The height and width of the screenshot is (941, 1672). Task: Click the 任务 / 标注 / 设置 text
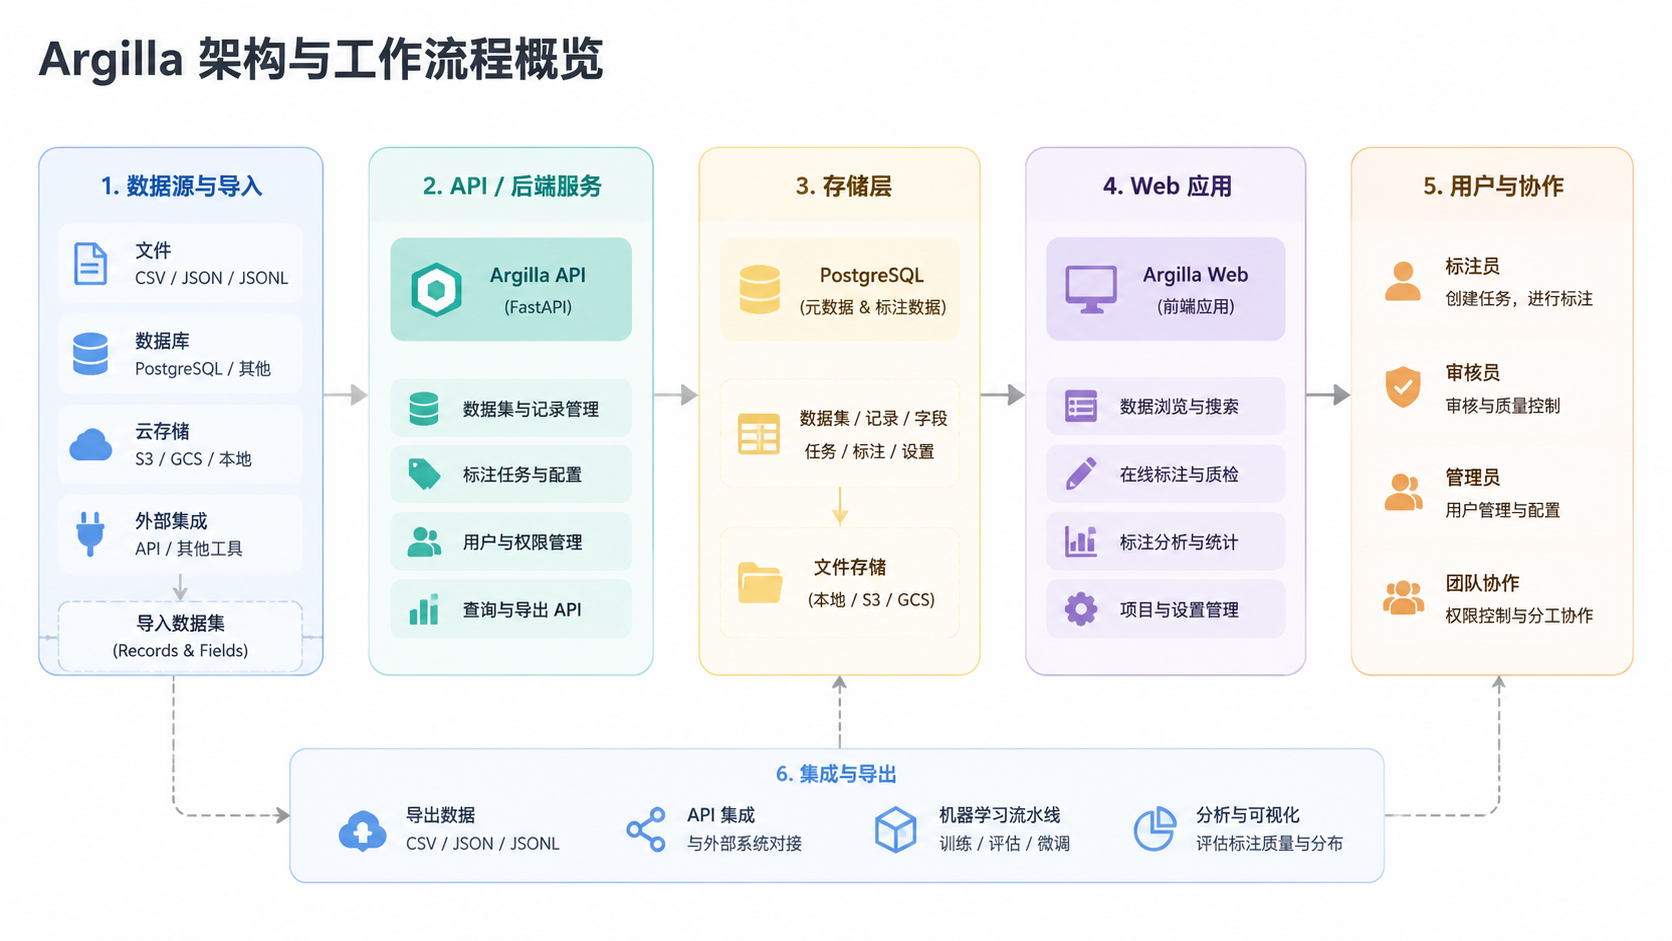click(x=869, y=452)
